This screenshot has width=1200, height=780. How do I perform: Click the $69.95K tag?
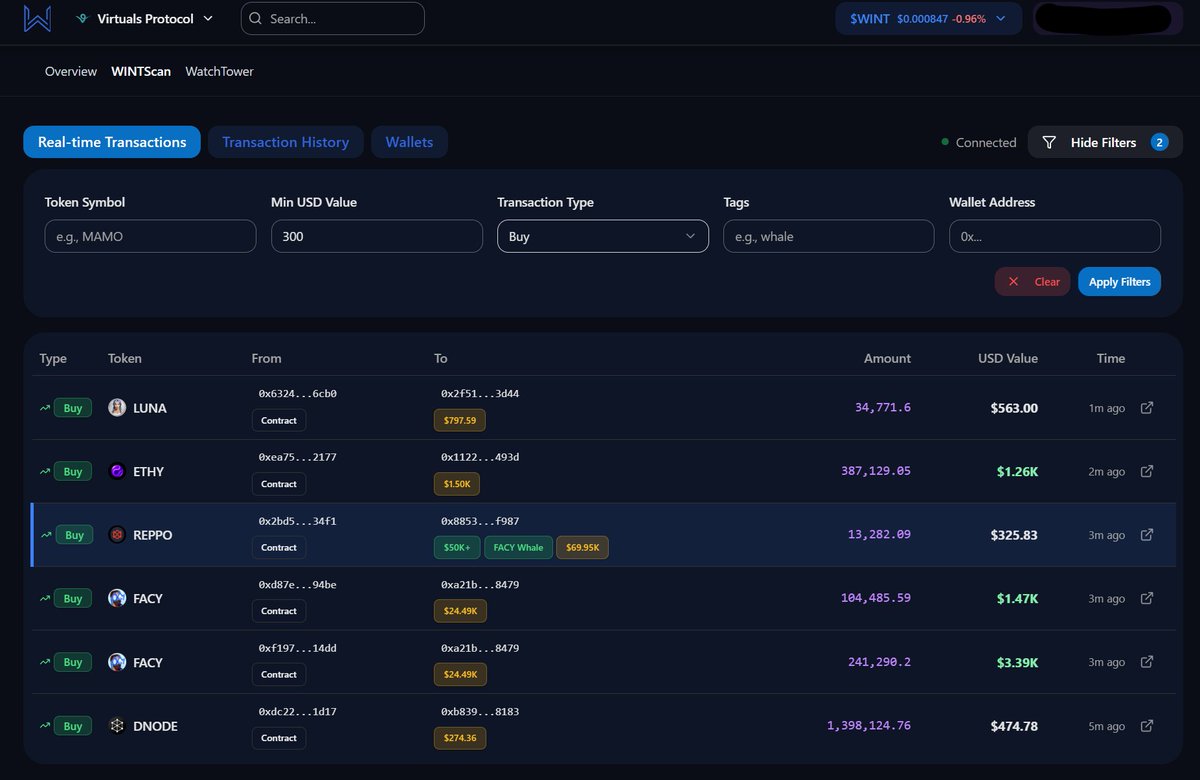(582, 547)
